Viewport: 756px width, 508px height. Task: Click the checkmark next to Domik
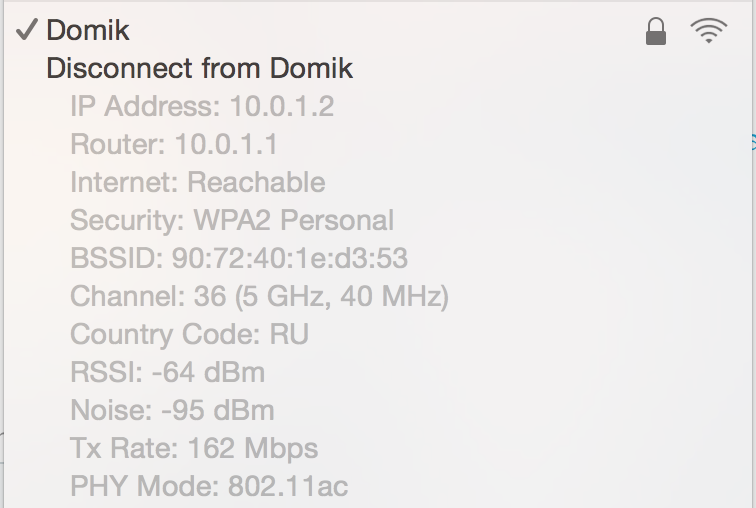(27, 30)
